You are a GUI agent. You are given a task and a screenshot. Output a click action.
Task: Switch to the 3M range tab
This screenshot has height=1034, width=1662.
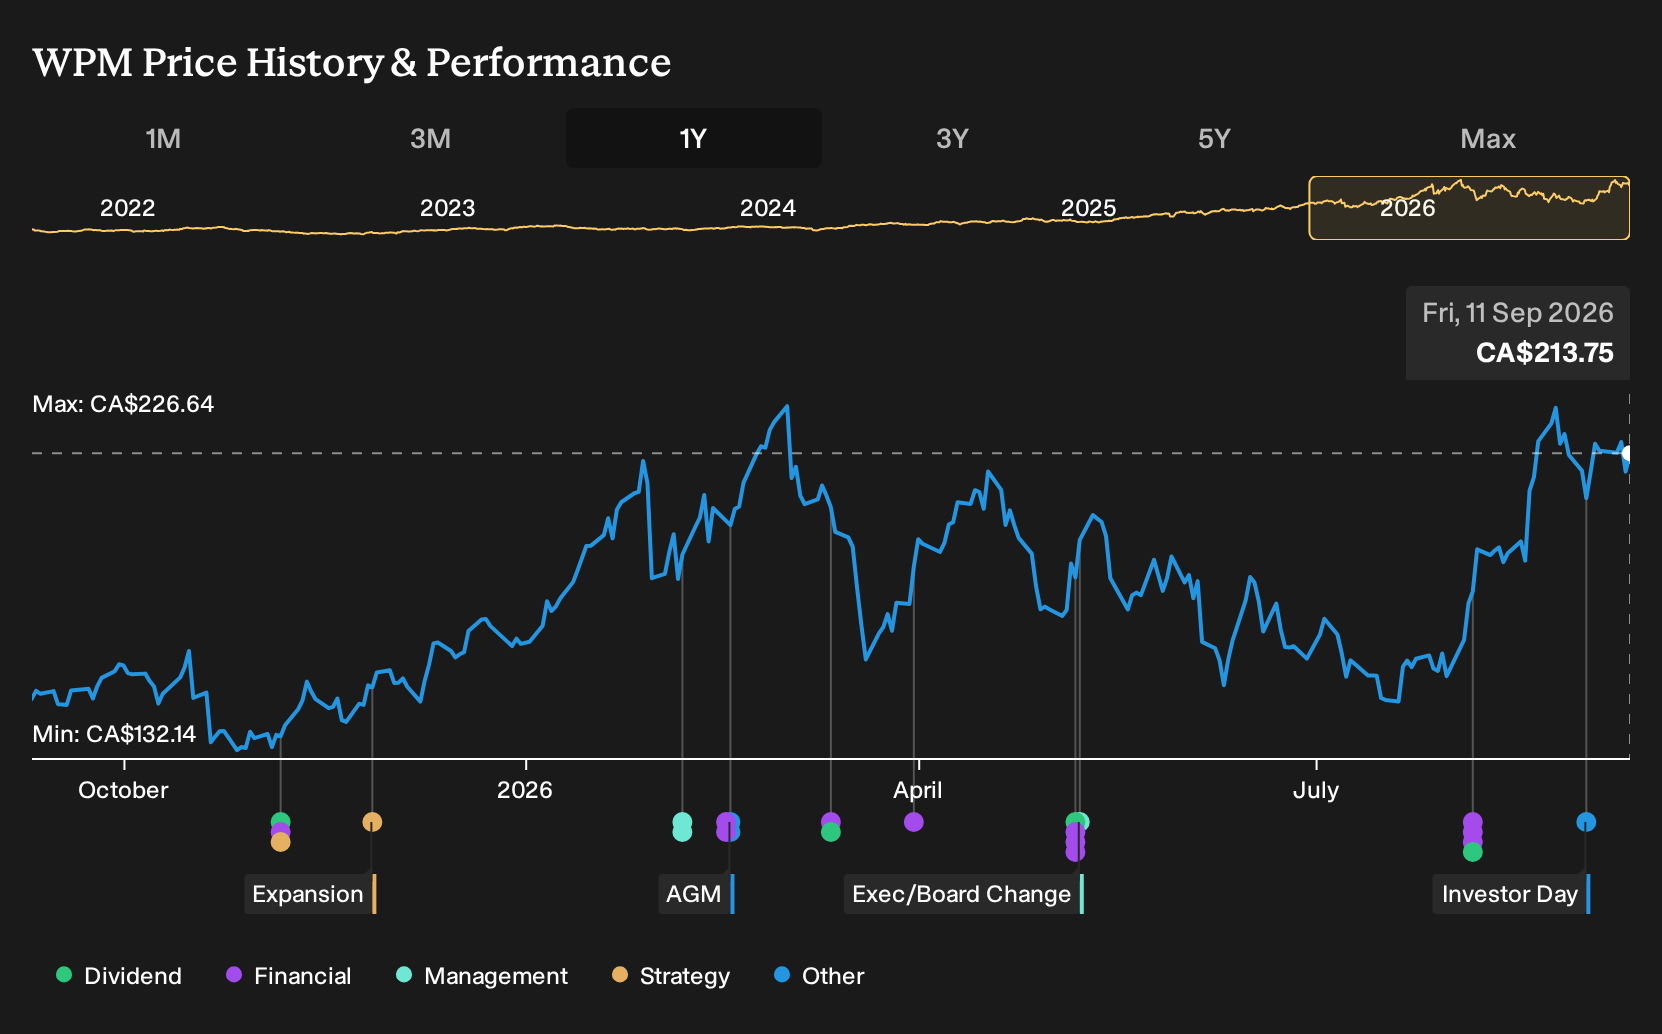[430, 138]
